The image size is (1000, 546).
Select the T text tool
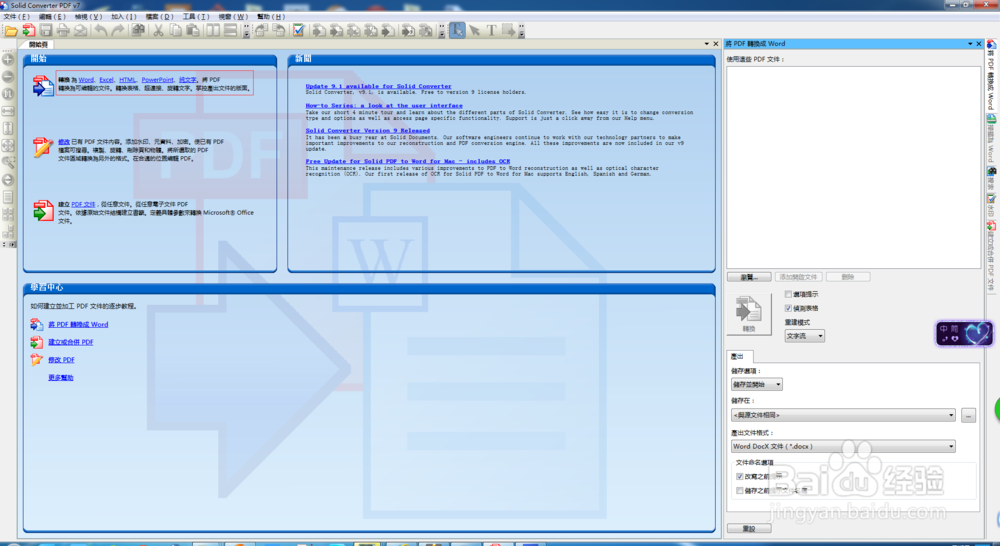click(x=491, y=31)
